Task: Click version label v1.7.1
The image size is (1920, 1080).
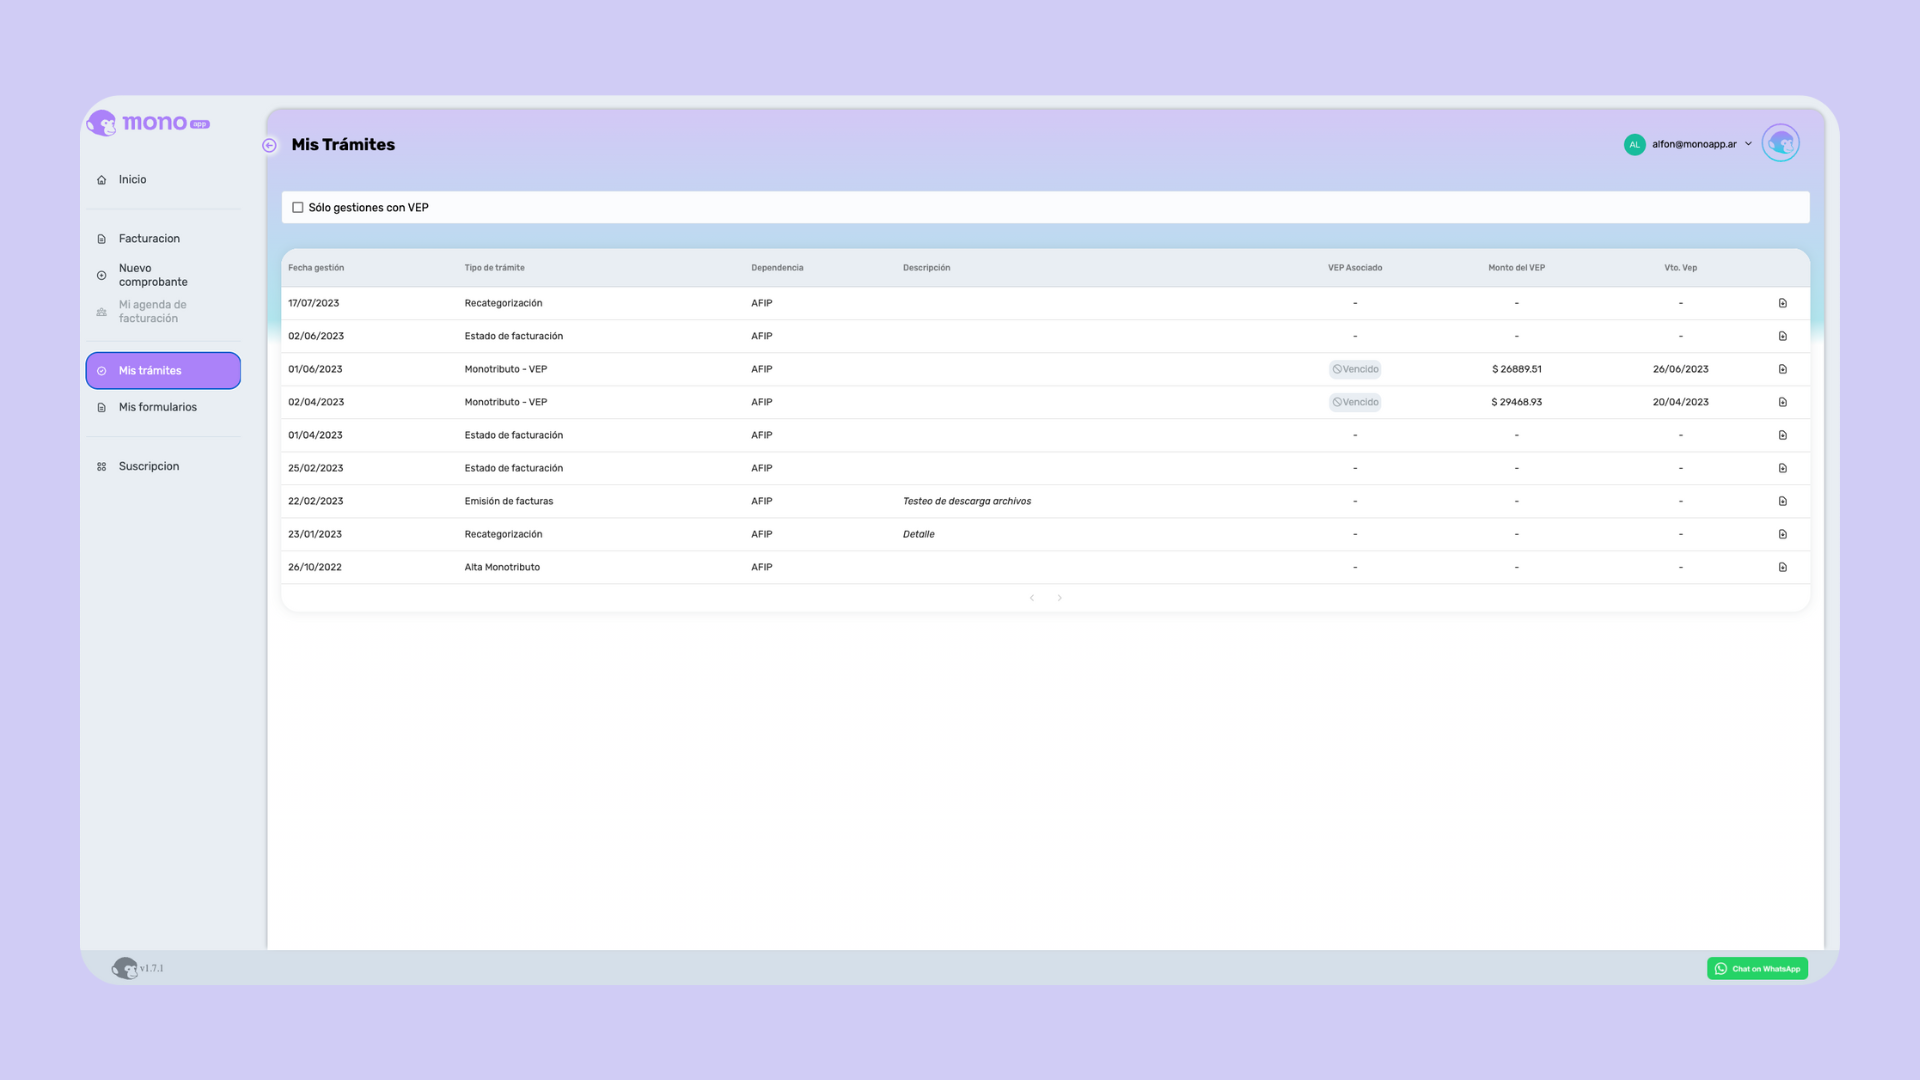Action: pos(152,968)
